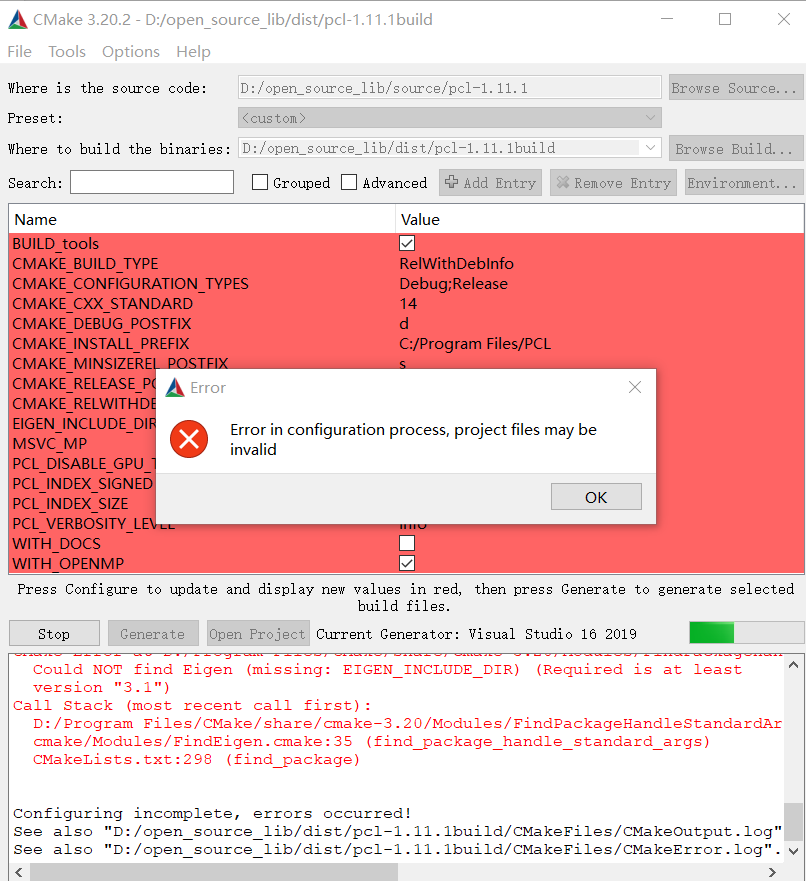Dismiss the error dialog with OK
806x881 pixels.
595,496
